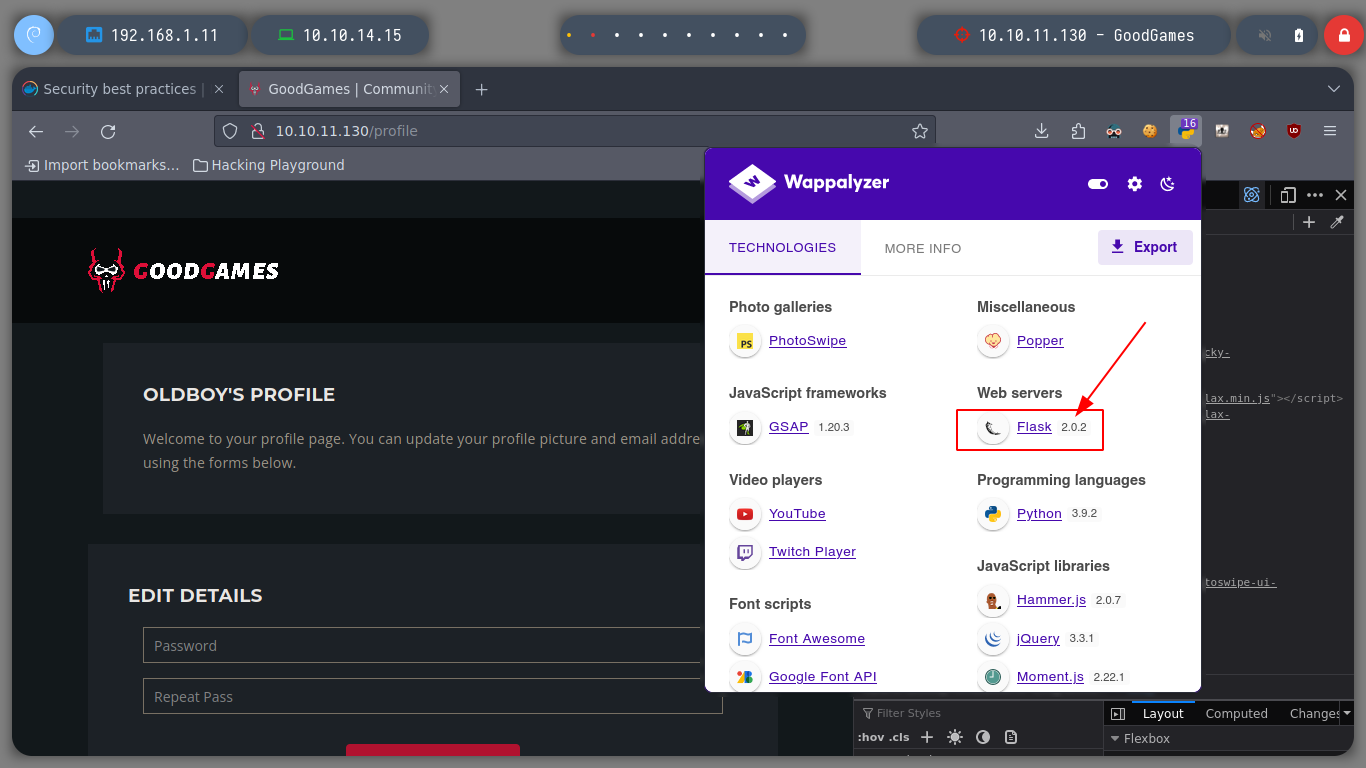Open devtools three-dot options menu

[x=1315, y=195]
